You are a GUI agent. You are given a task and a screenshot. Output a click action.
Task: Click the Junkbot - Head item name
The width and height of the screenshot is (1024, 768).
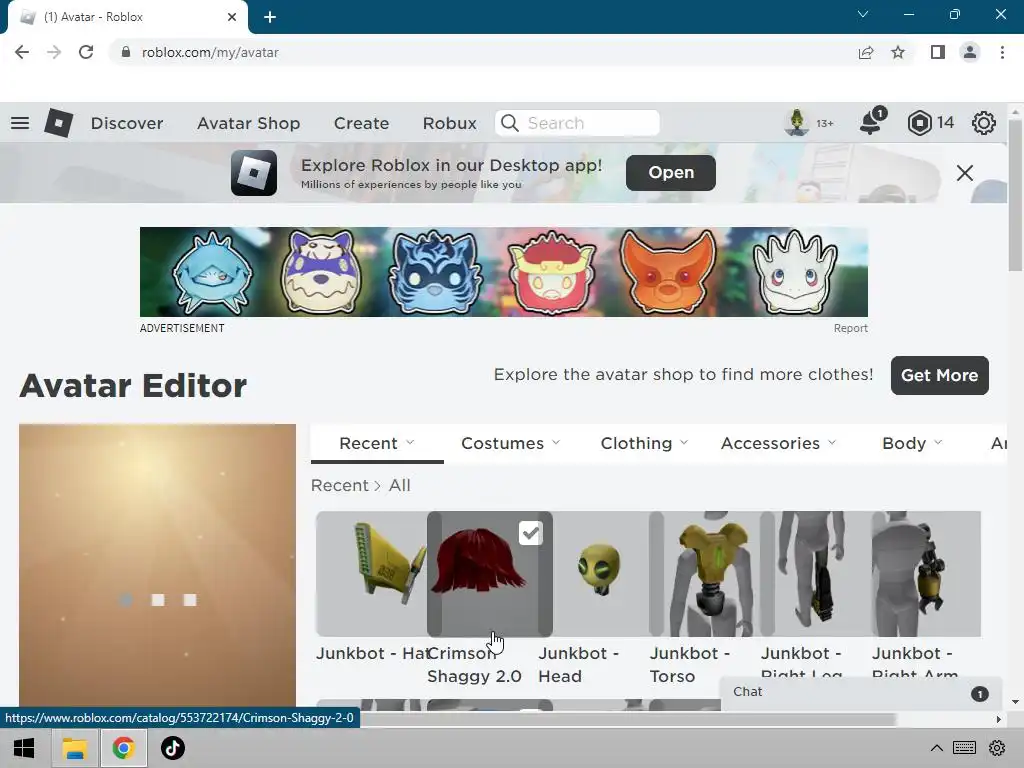(x=579, y=665)
